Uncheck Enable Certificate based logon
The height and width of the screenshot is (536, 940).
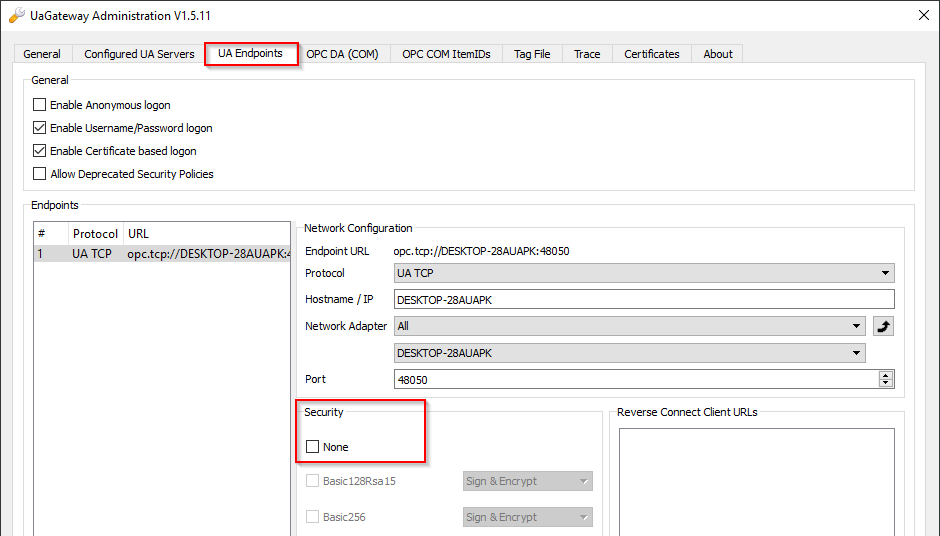40,150
